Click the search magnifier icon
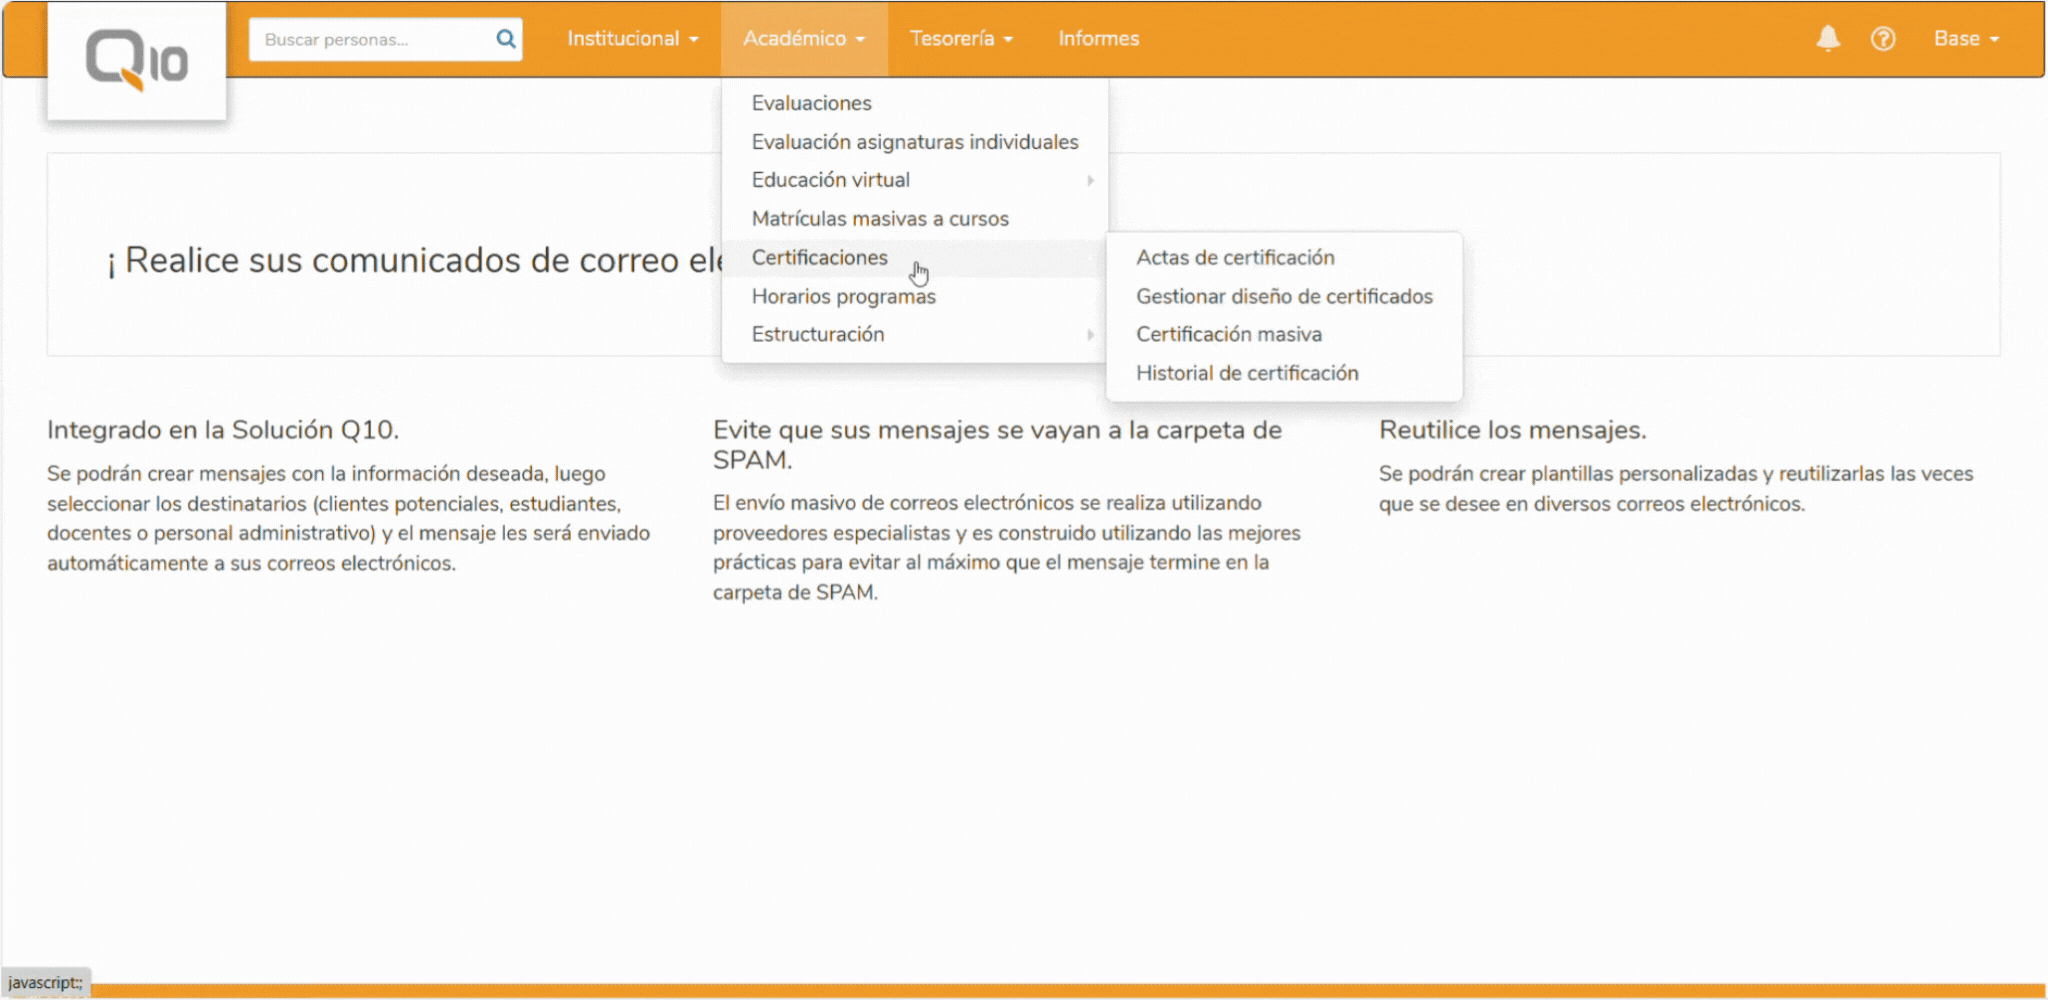This screenshot has width=2048, height=1000. point(505,39)
